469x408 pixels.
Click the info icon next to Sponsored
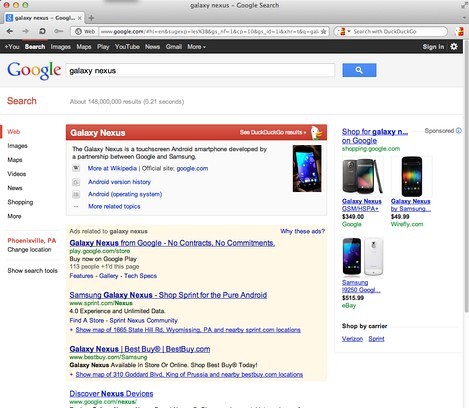point(459,131)
